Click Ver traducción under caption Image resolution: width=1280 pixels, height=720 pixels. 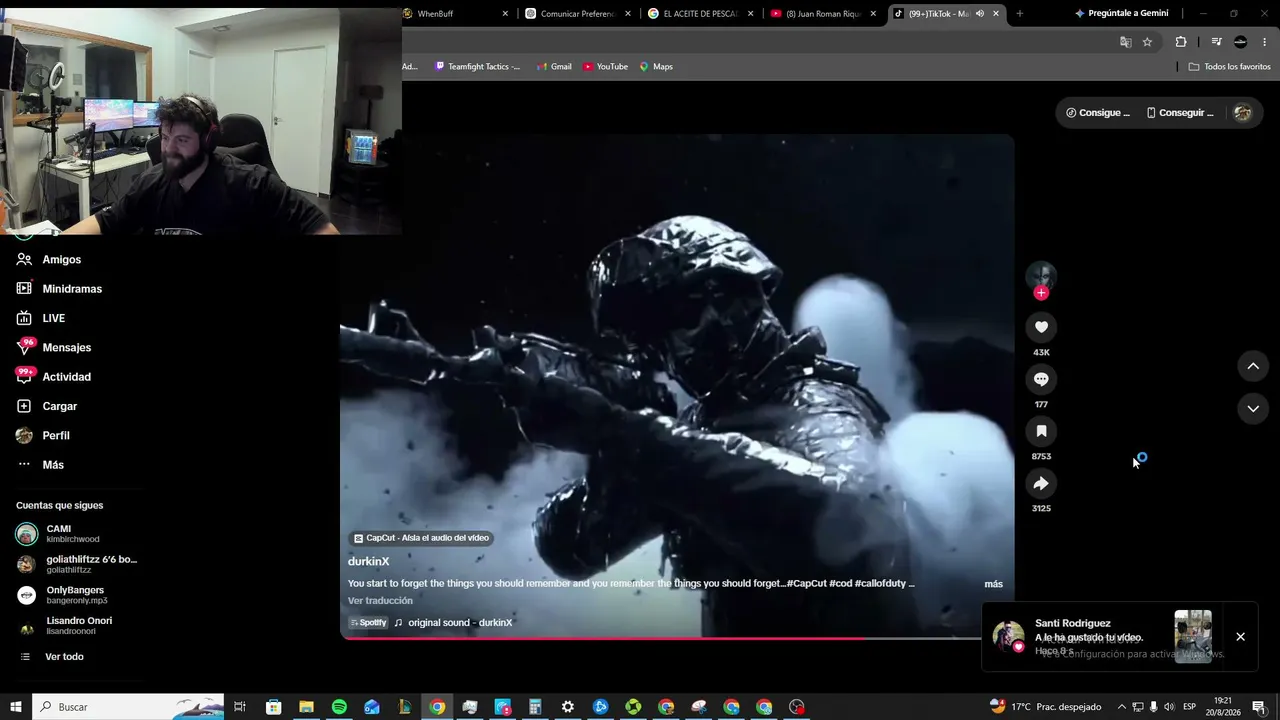coord(380,600)
